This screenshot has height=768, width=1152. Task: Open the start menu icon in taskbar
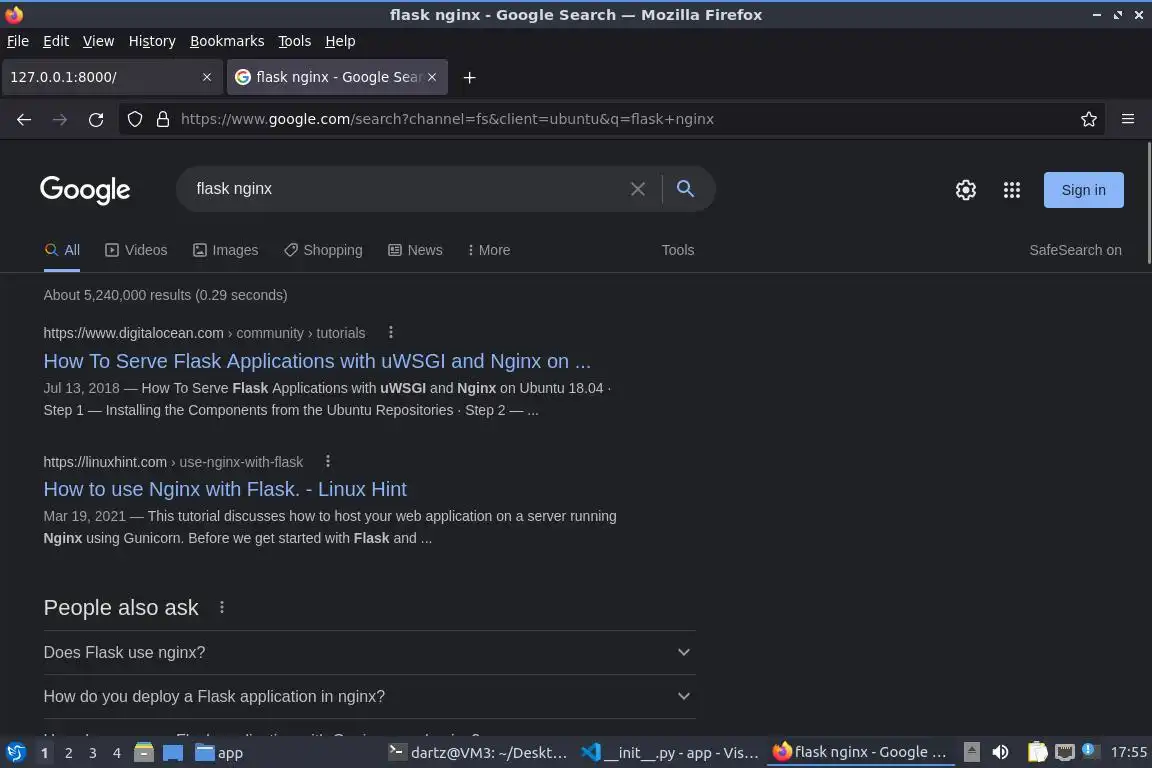click(x=15, y=753)
